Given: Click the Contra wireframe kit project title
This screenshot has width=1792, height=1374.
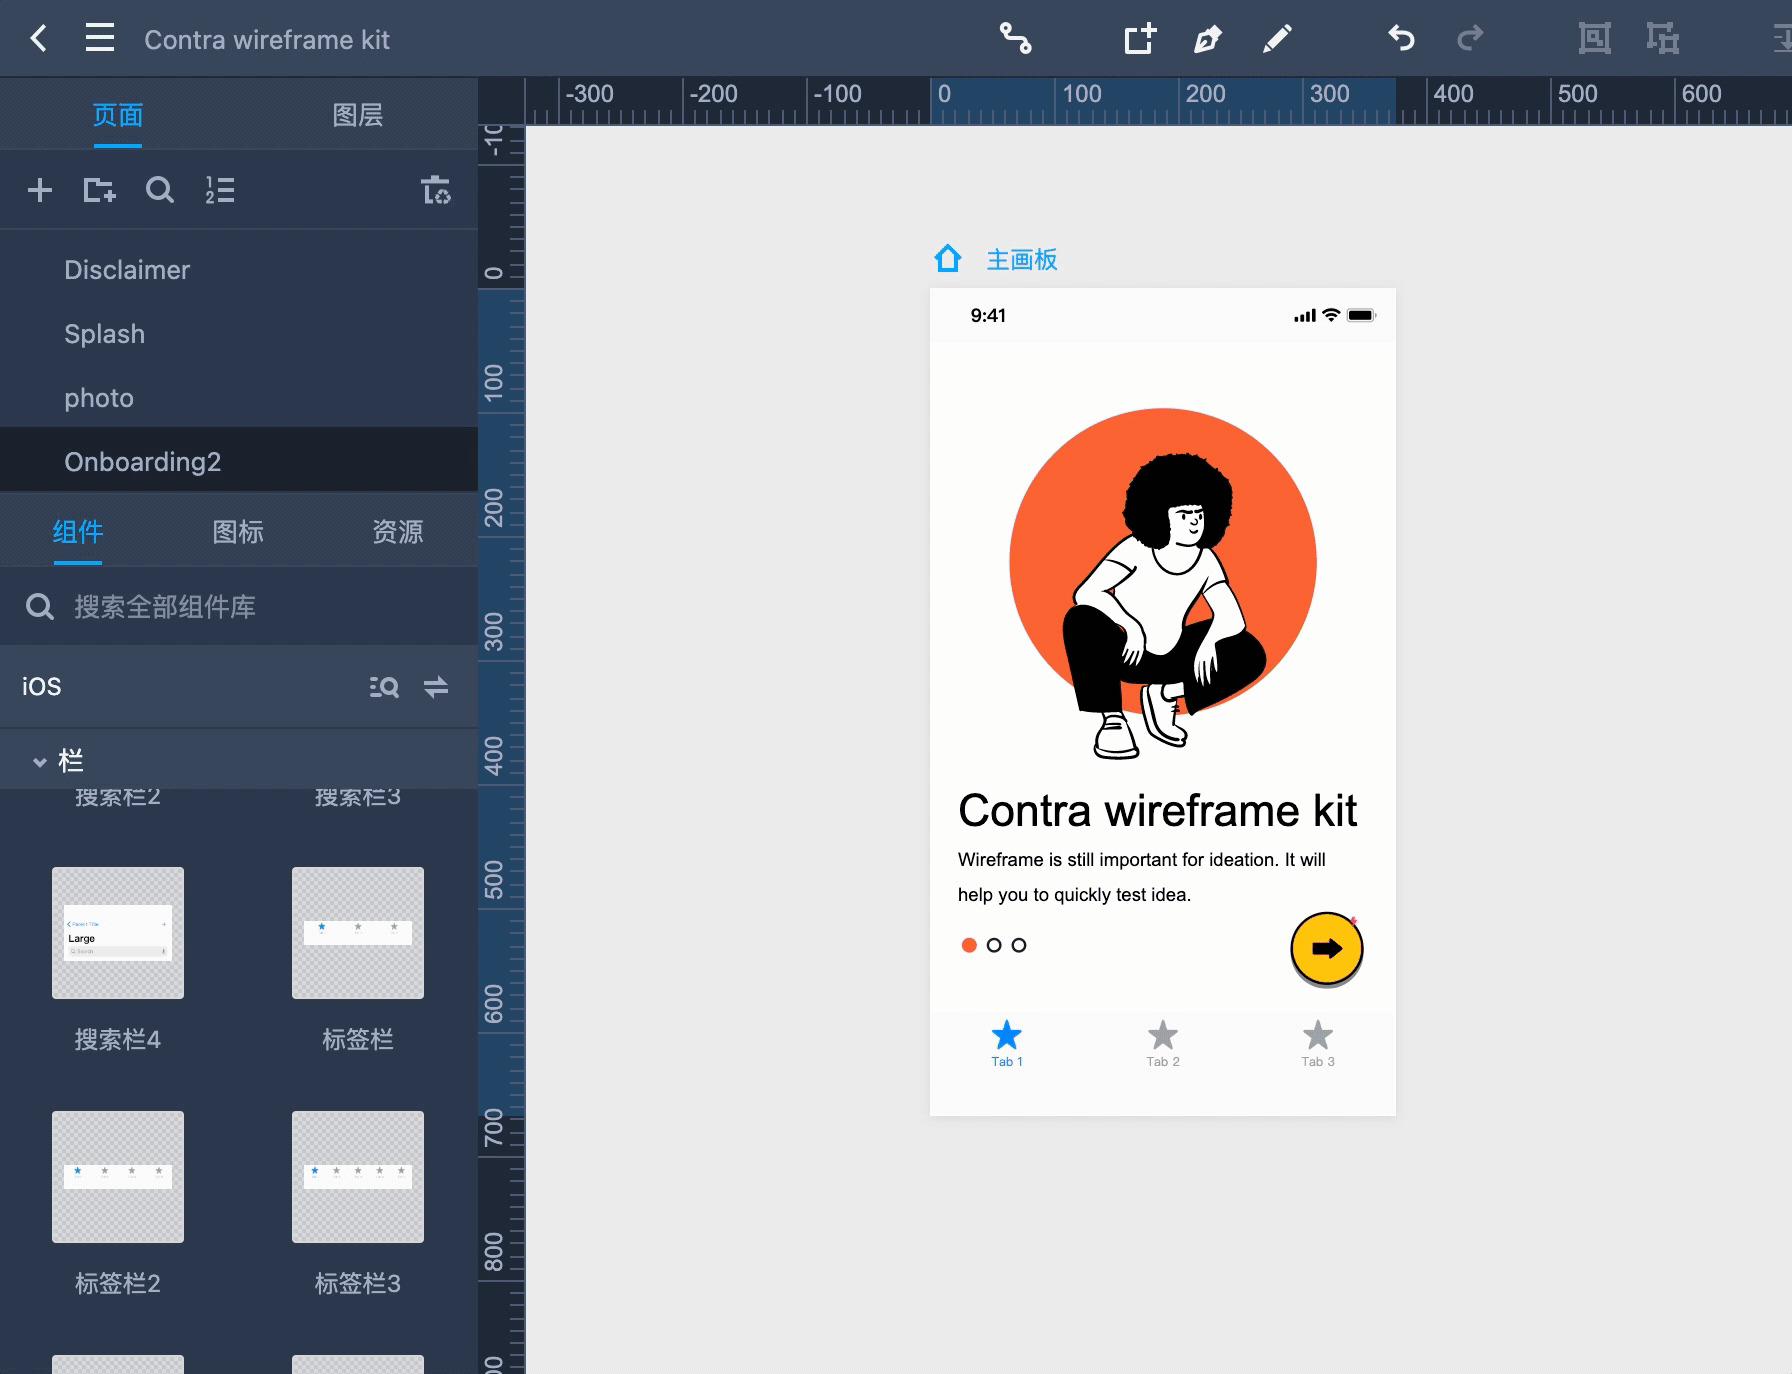Looking at the screenshot, I should click(x=267, y=40).
